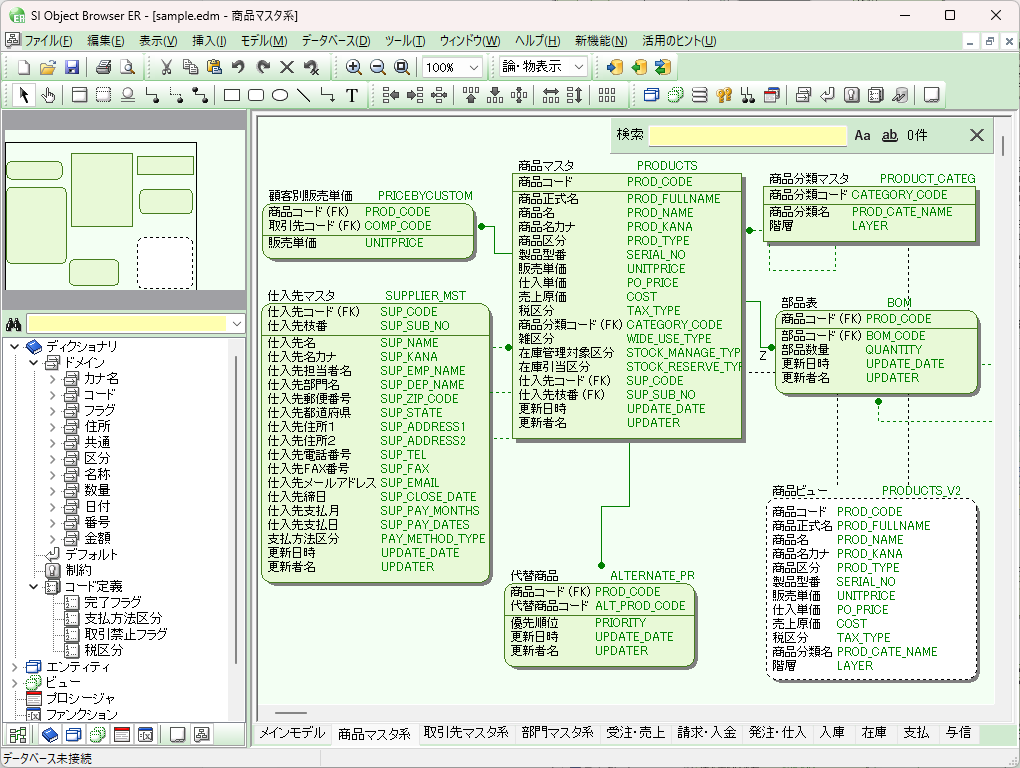Toggle dictionary book view at panel bottom
This screenshot has width=1020, height=768.
[49, 735]
